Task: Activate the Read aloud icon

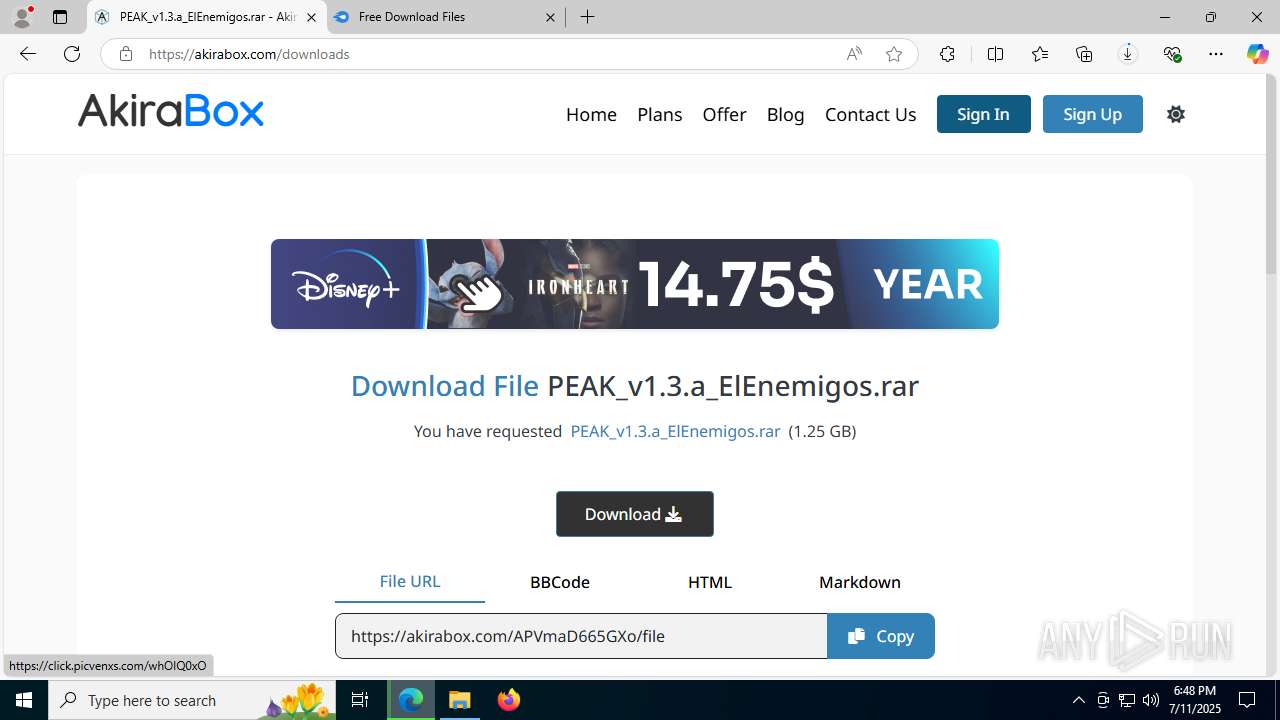Action: (854, 54)
